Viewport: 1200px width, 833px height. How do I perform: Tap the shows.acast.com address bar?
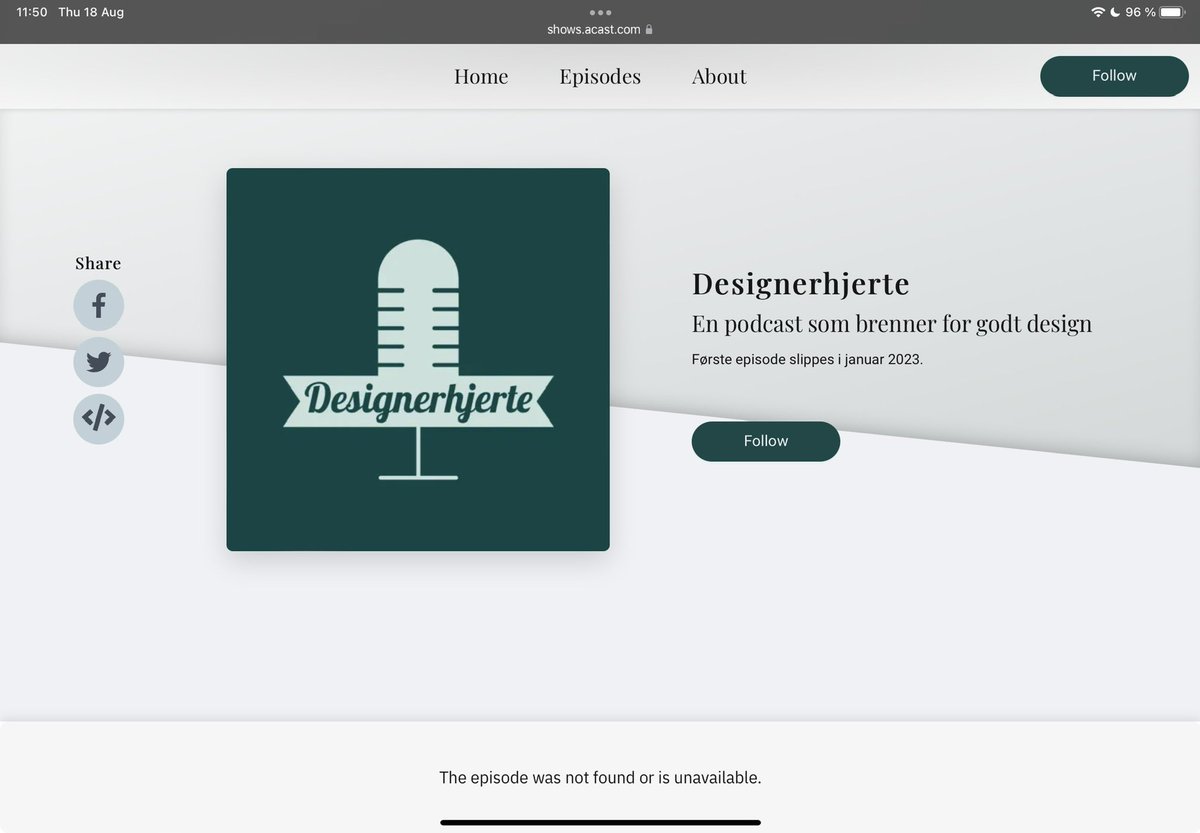pyautogui.click(x=600, y=29)
